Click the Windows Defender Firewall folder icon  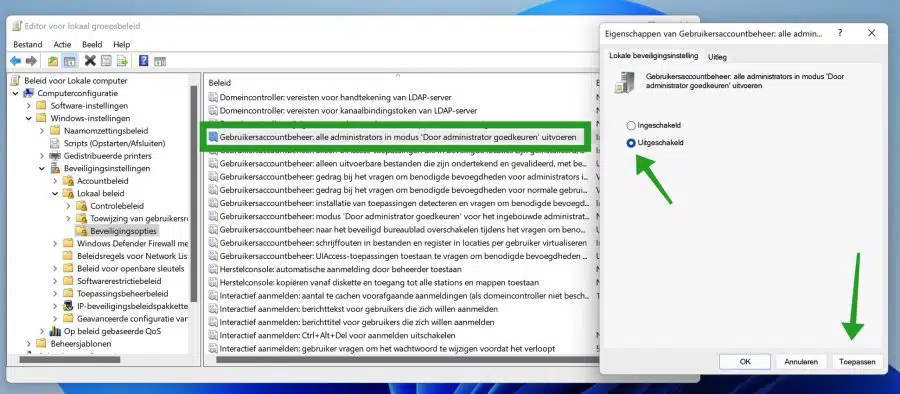tap(68, 244)
